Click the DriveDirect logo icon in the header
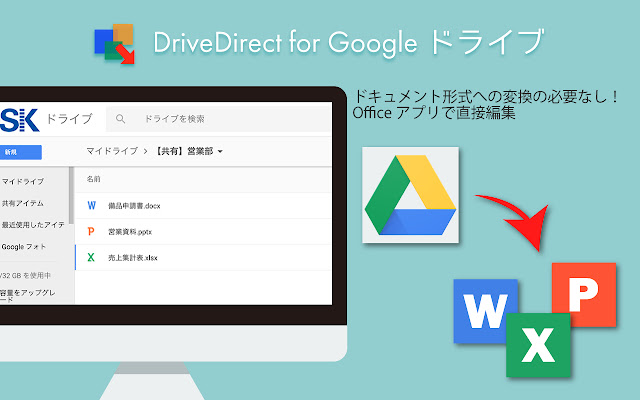 pos(114,44)
